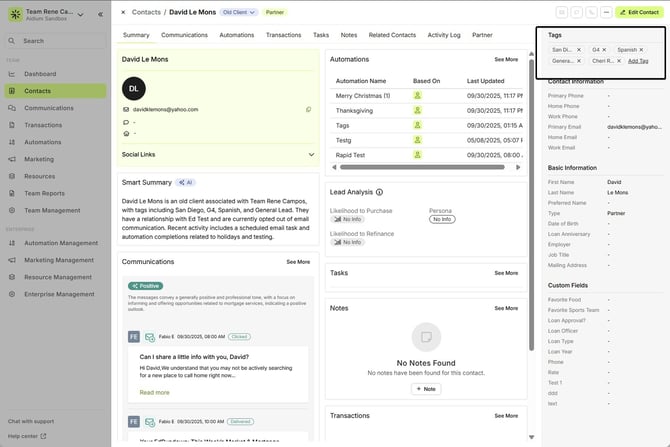The width and height of the screenshot is (670, 447).
Task: Add a new note with Note button
Action: (426, 389)
